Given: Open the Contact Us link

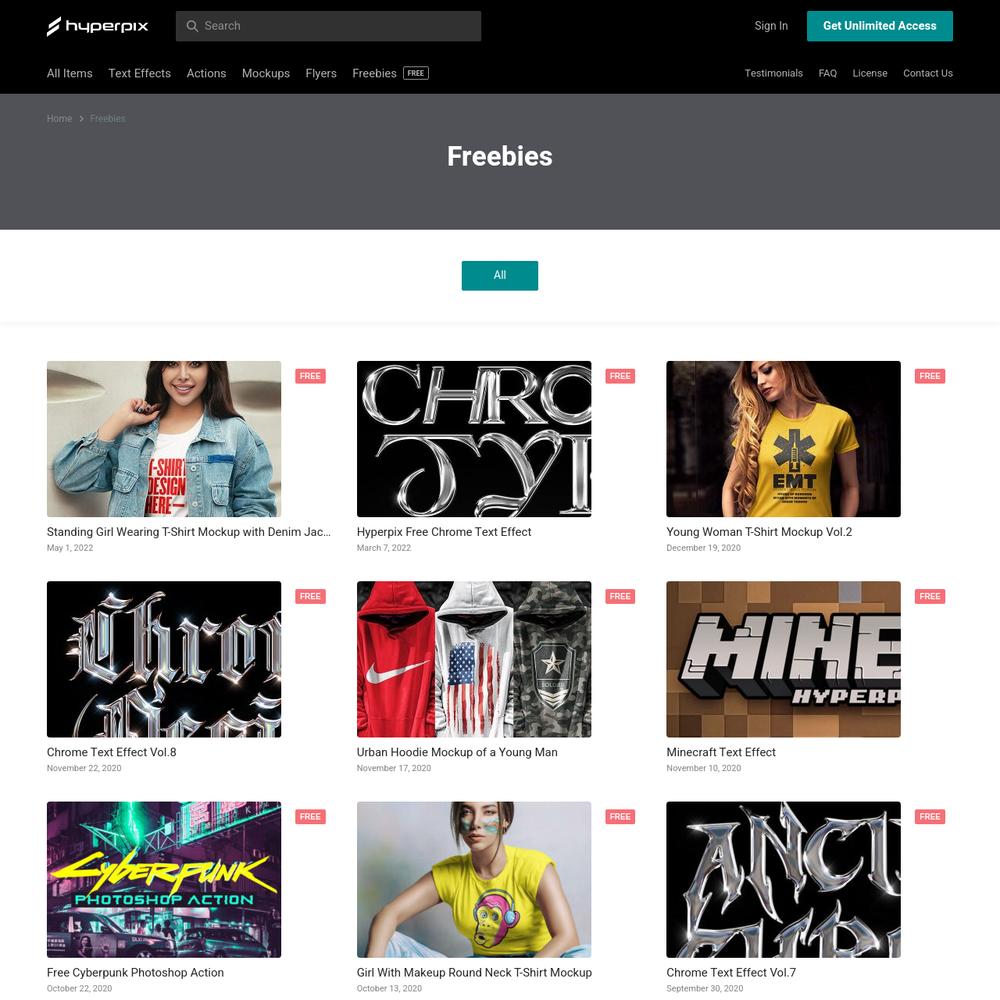Looking at the screenshot, I should coord(928,73).
